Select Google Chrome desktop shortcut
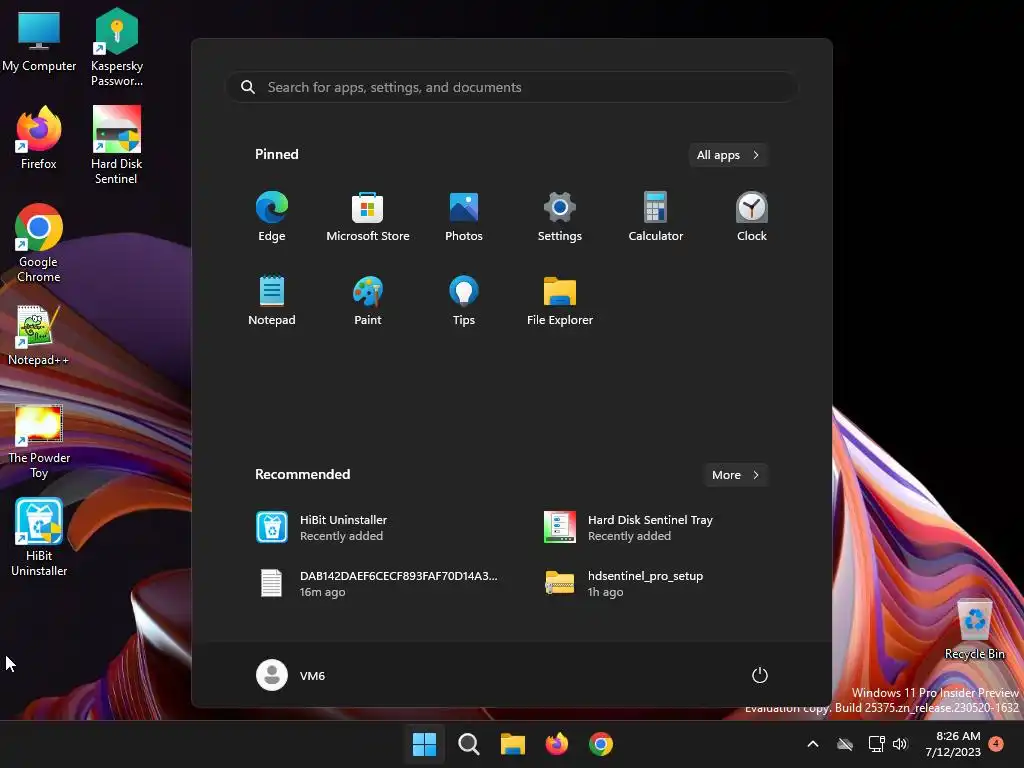The height and width of the screenshot is (768, 1024). pyautogui.click(x=39, y=243)
